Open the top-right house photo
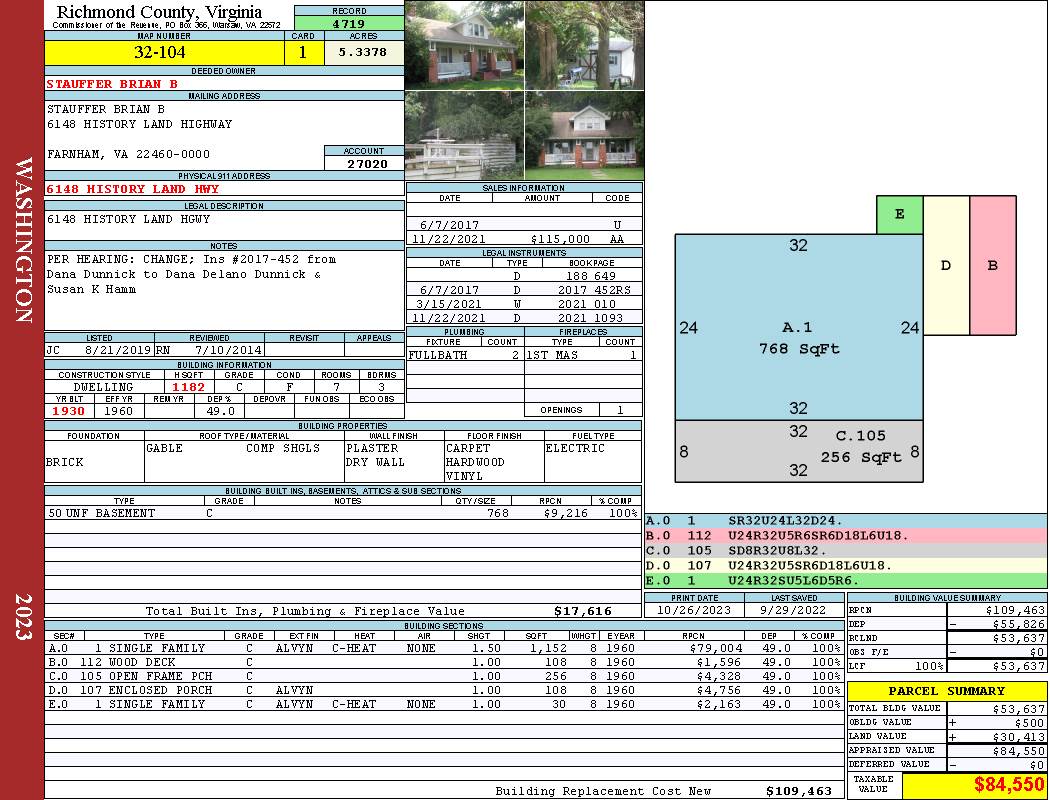1050x800 pixels. tap(584, 45)
